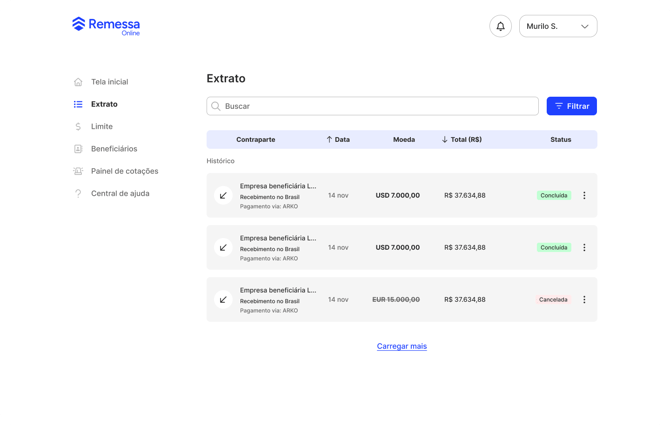This screenshot has width=670, height=425.
Task: Click the house icon beside Tela inicial
Action: [78, 82]
